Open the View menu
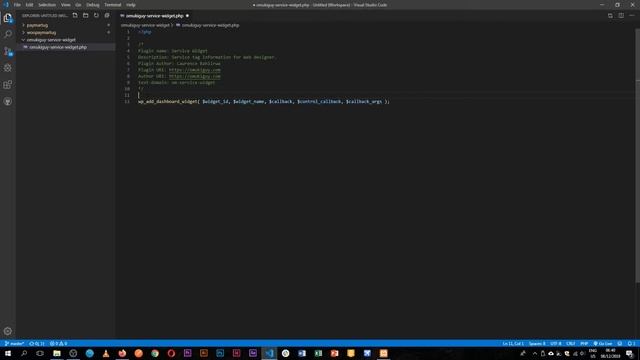This screenshot has height=360, width=640. point(66,5)
